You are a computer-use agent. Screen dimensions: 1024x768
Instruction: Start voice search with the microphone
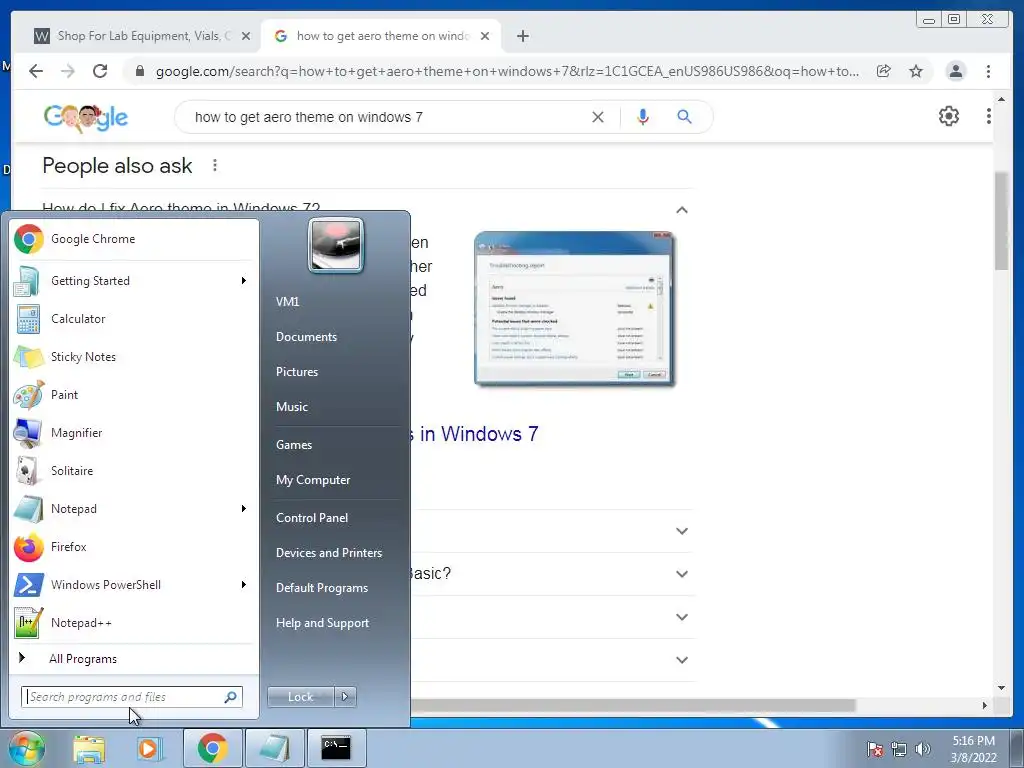[x=643, y=117]
